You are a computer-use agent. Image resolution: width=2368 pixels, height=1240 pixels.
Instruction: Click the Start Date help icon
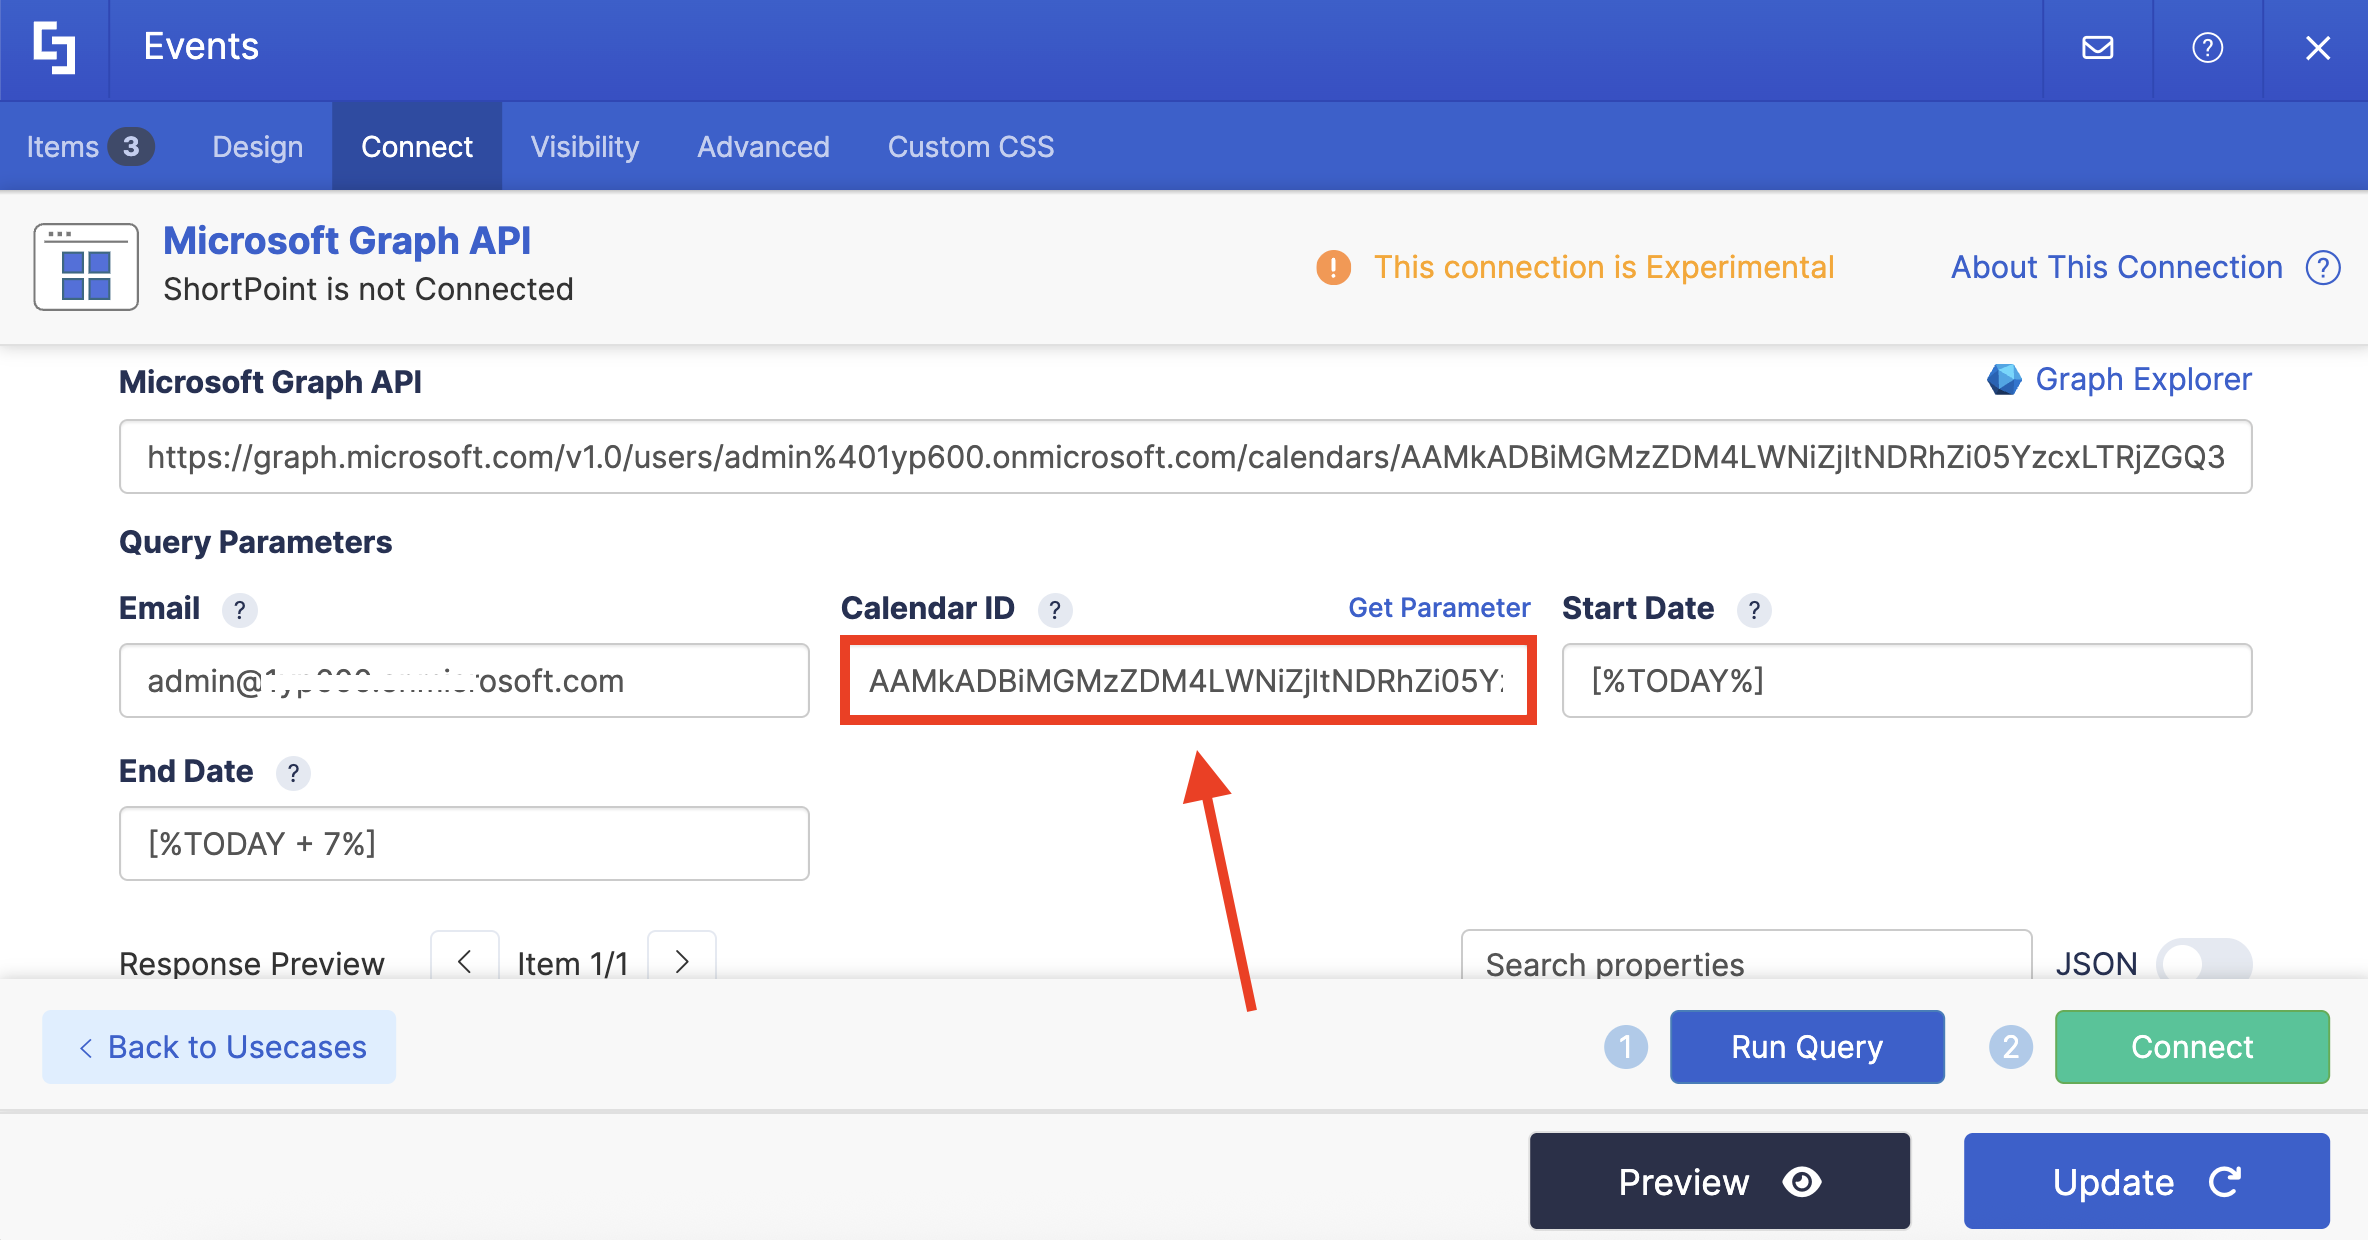pyautogui.click(x=1753, y=610)
